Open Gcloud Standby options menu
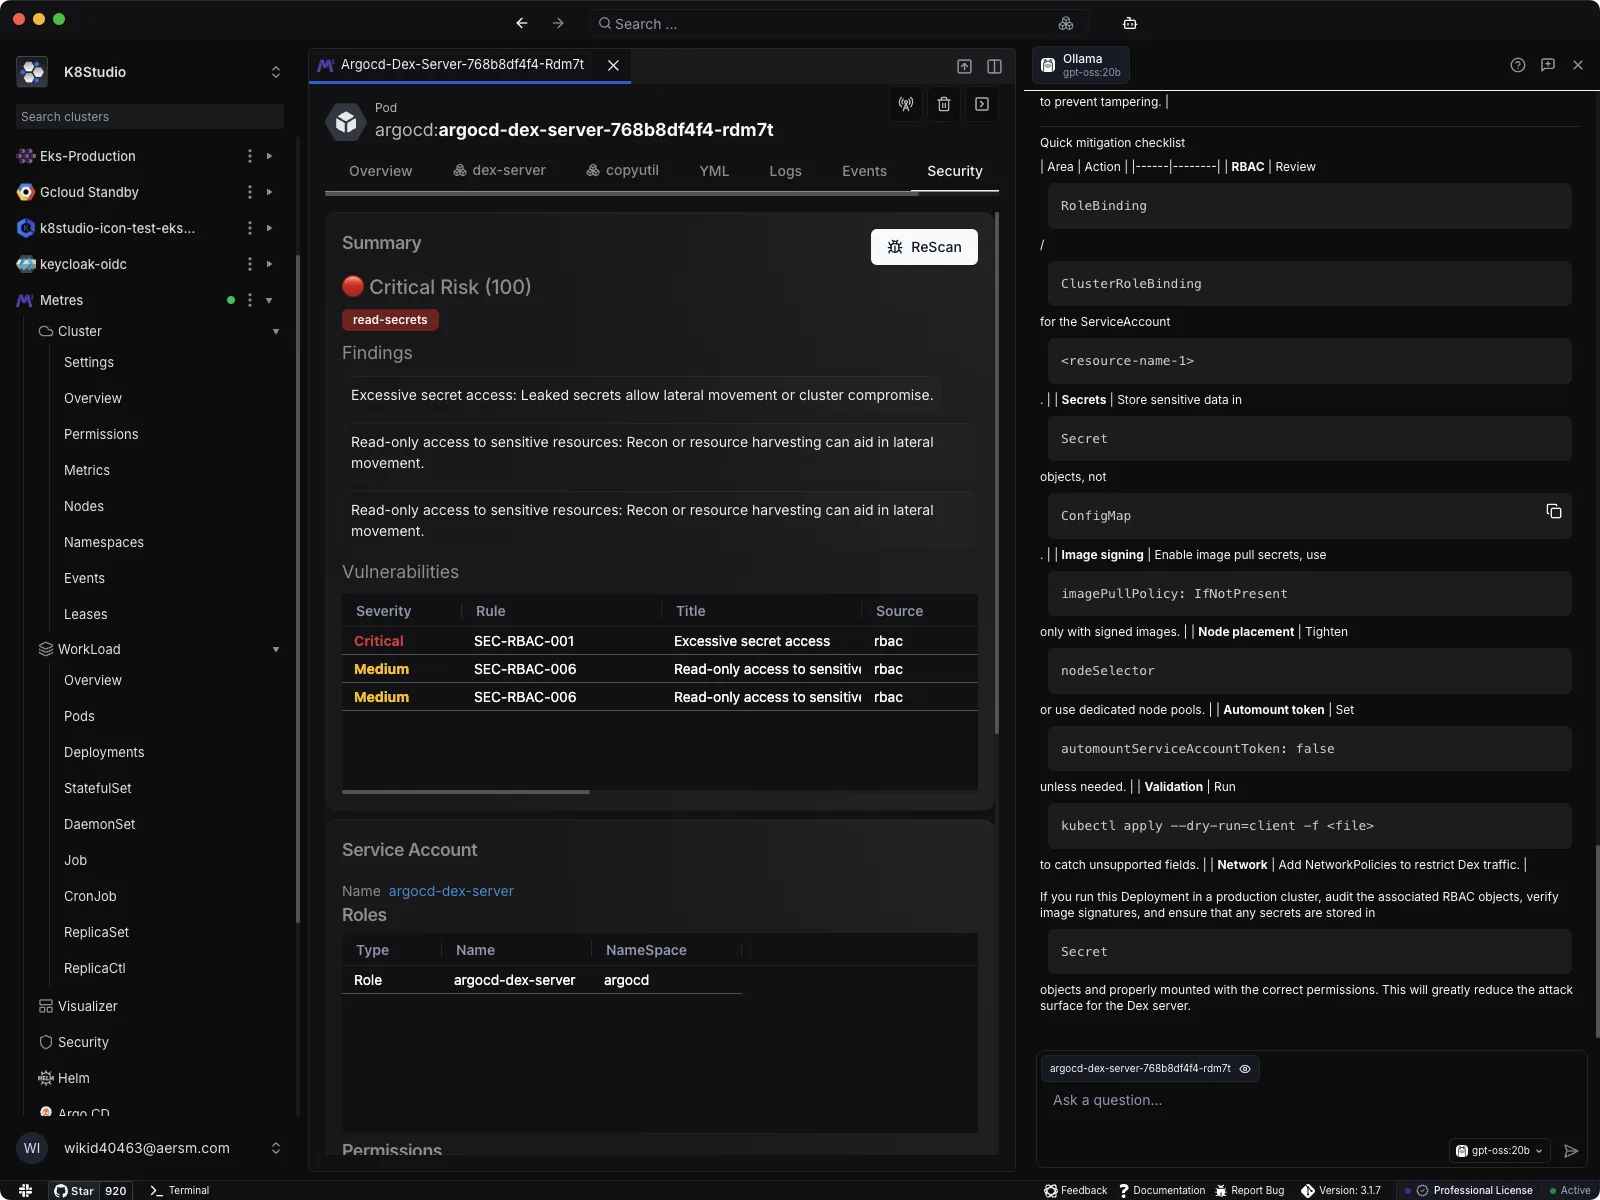This screenshot has width=1600, height=1200. coord(250,192)
